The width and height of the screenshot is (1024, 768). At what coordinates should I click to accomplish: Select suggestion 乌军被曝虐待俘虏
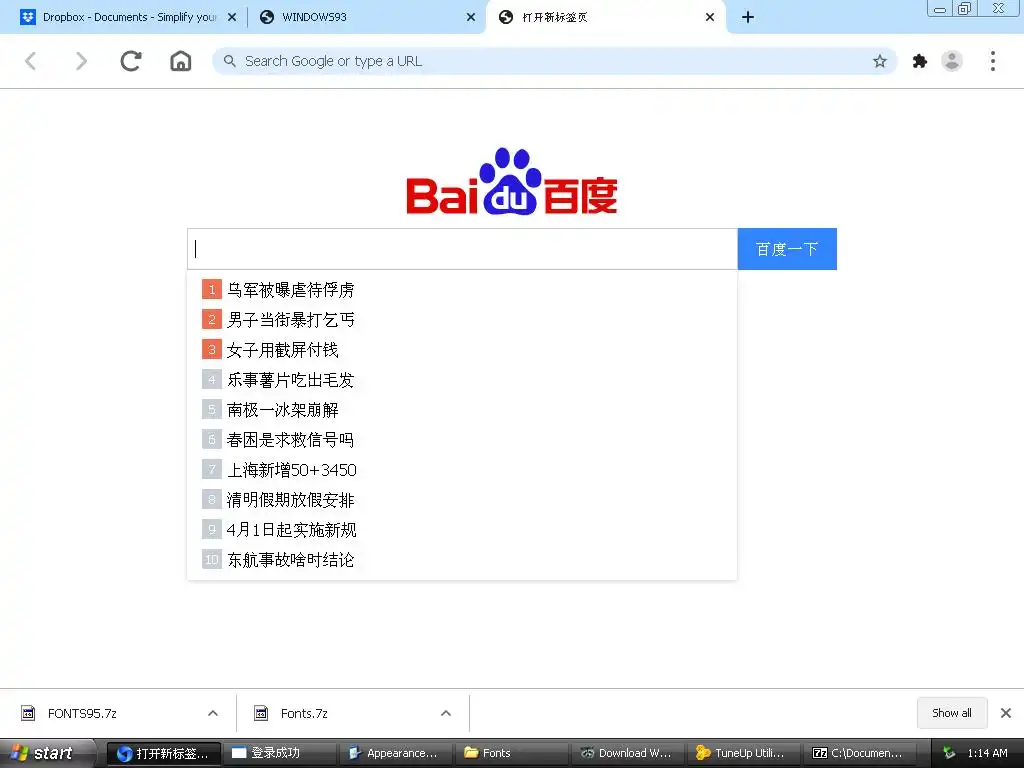290,289
